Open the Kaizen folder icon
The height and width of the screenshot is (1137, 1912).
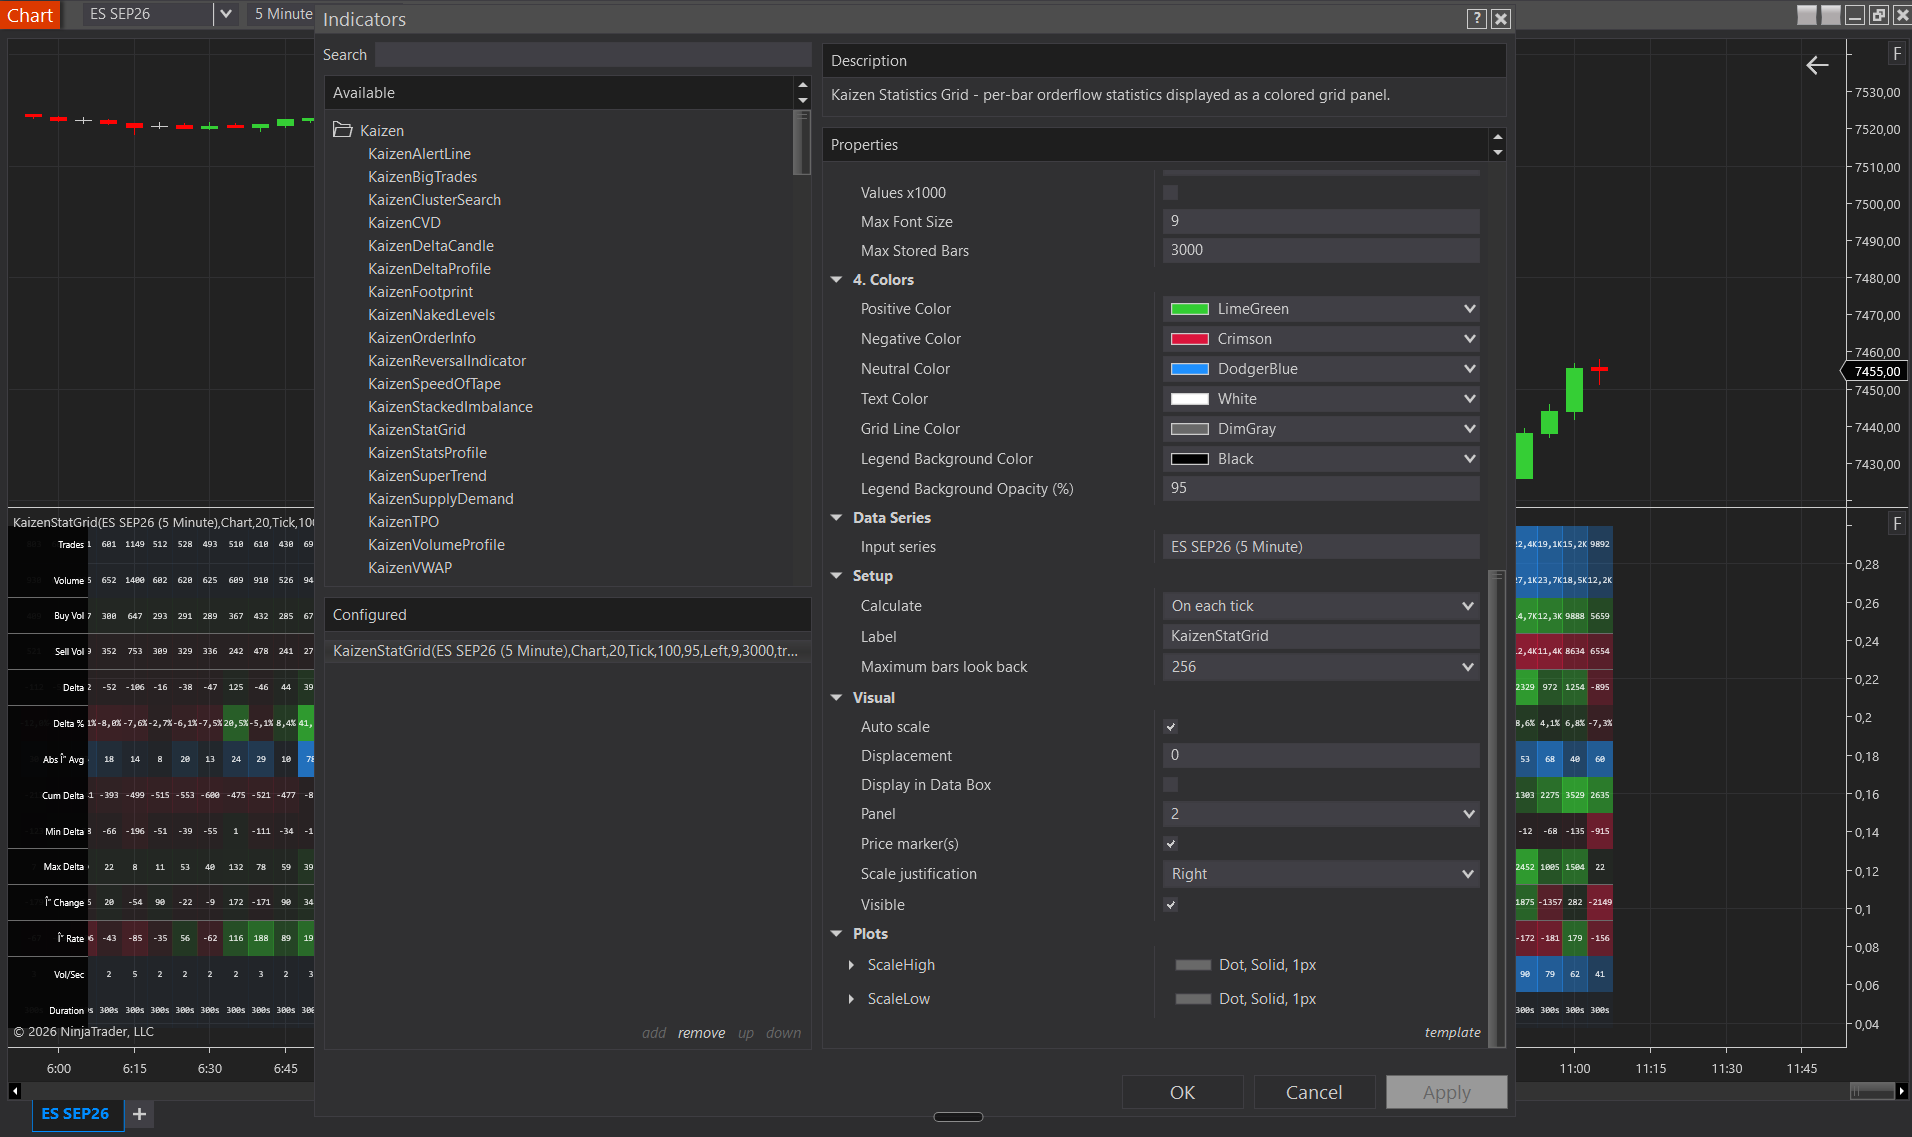(343, 130)
